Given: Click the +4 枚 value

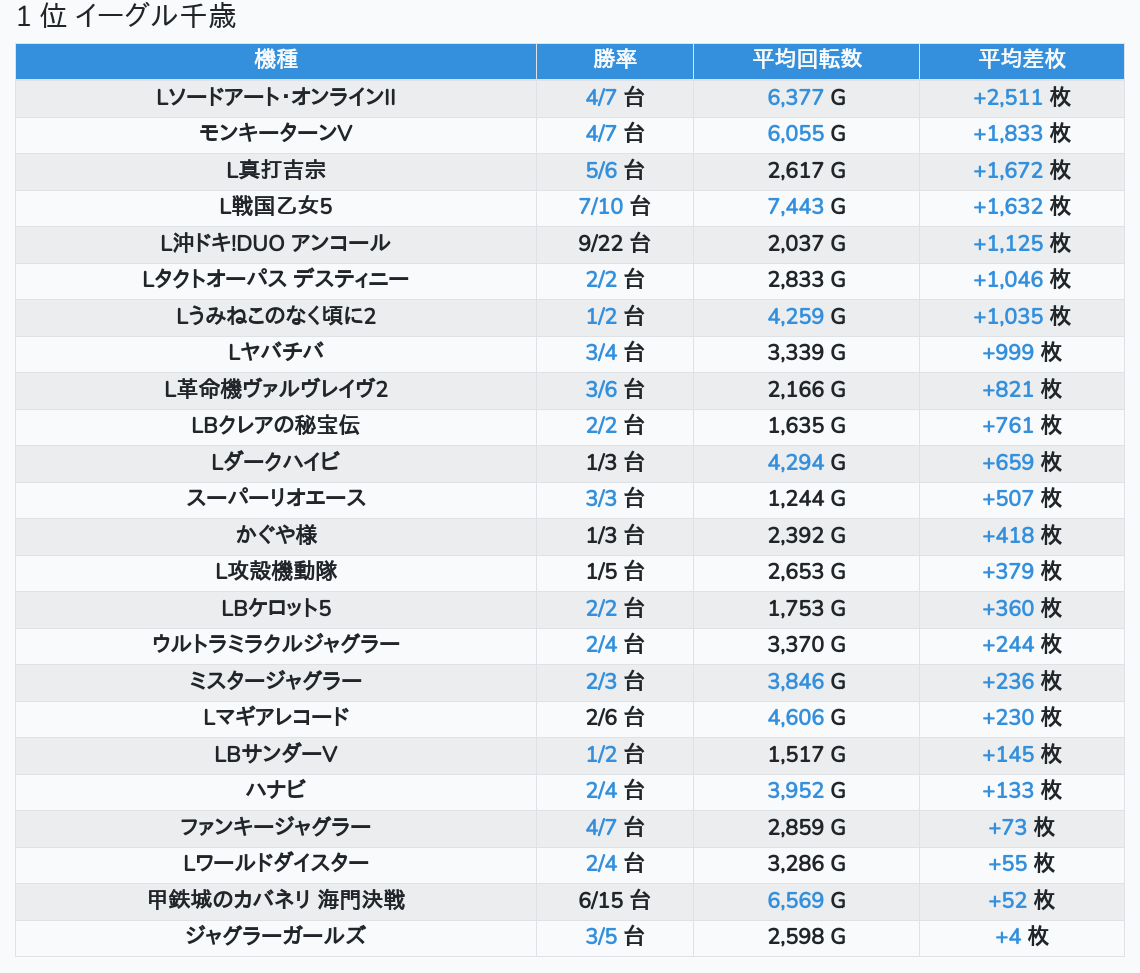Looking at the screenshot, I should [x=1021, y=936].
